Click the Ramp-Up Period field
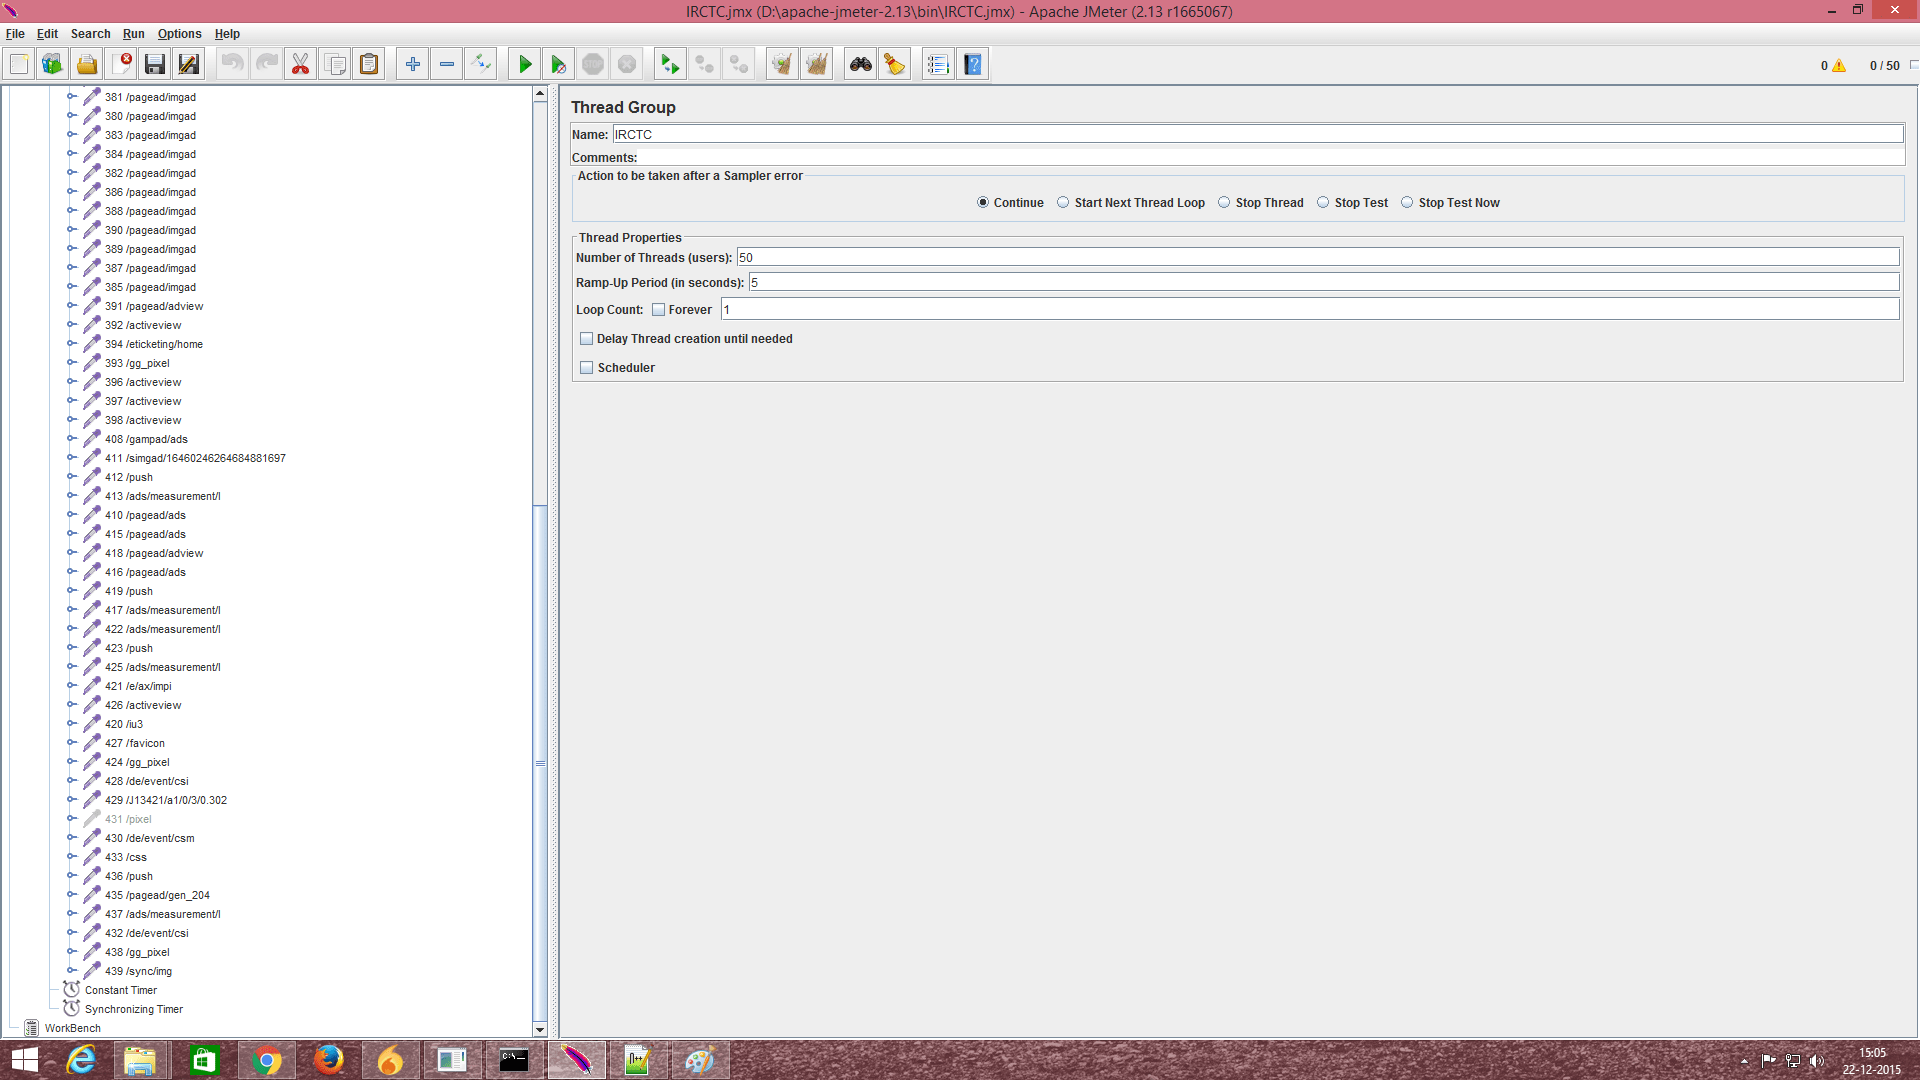The image size is (1920, 1080). (1324, 282)
